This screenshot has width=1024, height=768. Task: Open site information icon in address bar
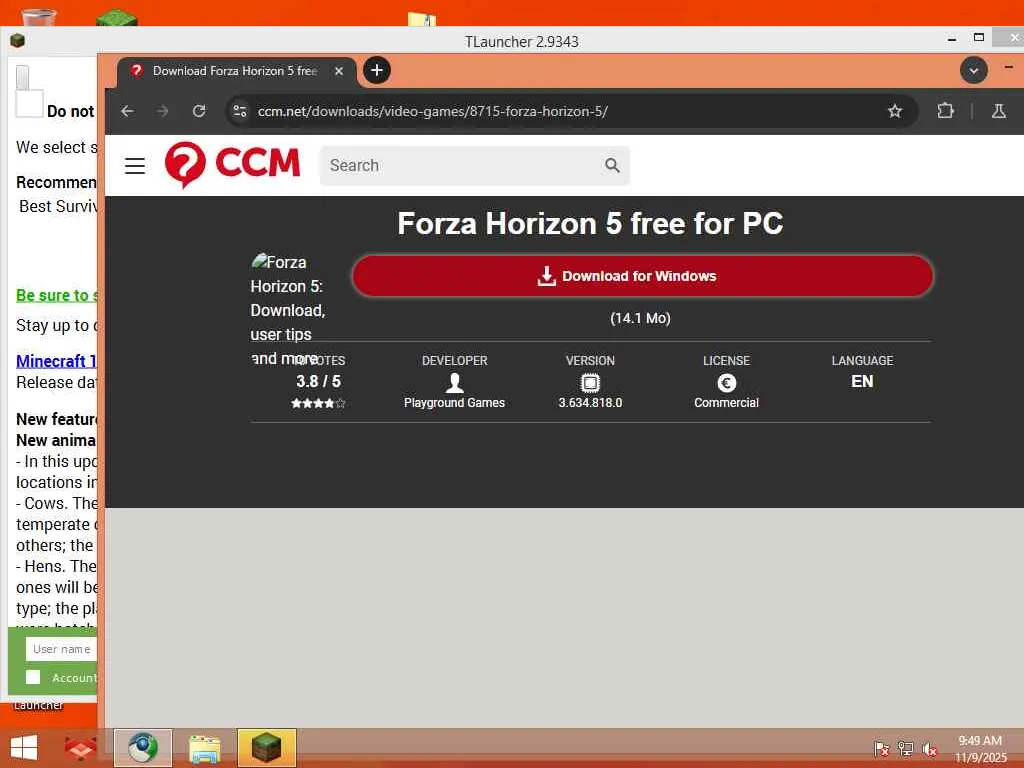point(240,111)
